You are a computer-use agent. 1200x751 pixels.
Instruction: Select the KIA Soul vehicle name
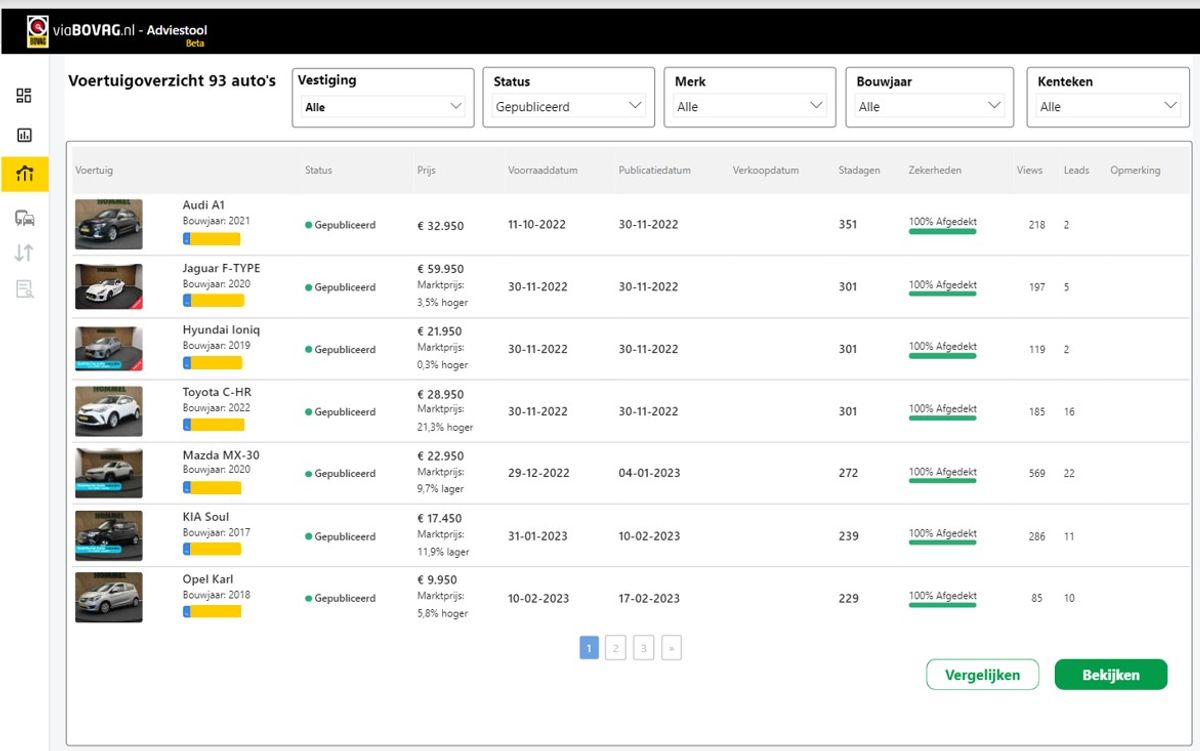pyautogui.click(x=205, y=517)
